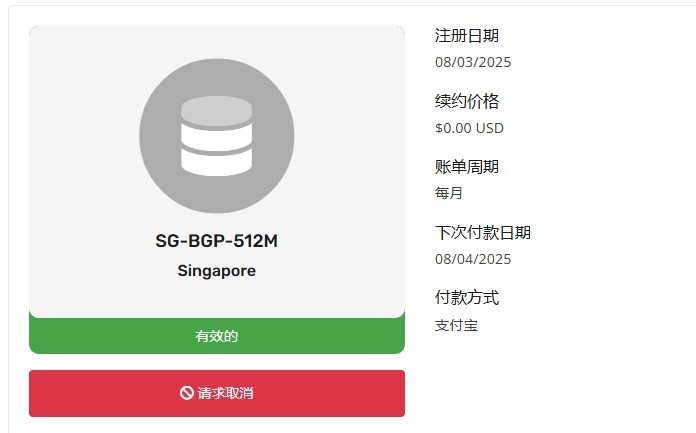Screen dimensions: 696x433
Task: Click the green 有效的 status bar
Action: (x=217, y=336)
